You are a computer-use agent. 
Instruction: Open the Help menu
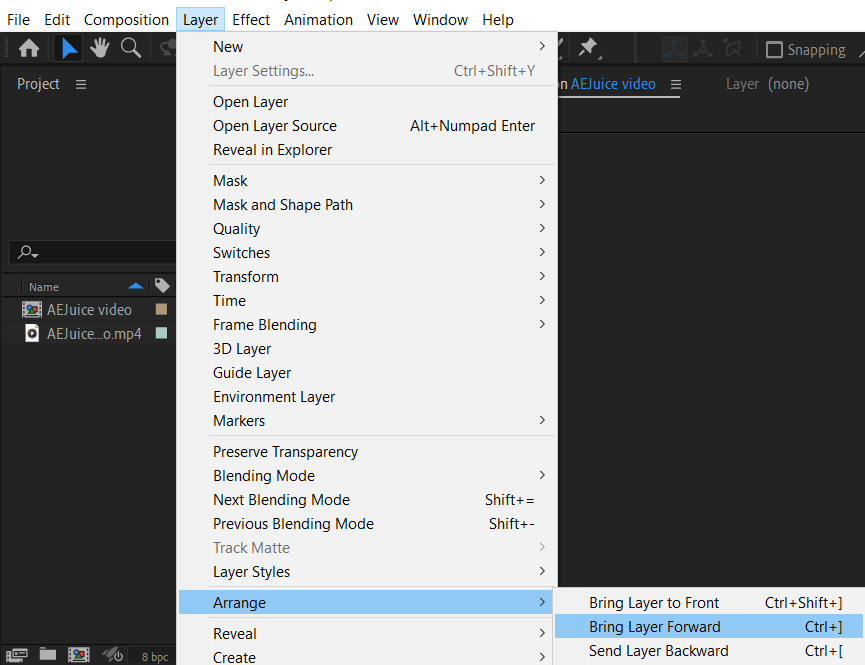pyautogui.click(x=498, y=20)
